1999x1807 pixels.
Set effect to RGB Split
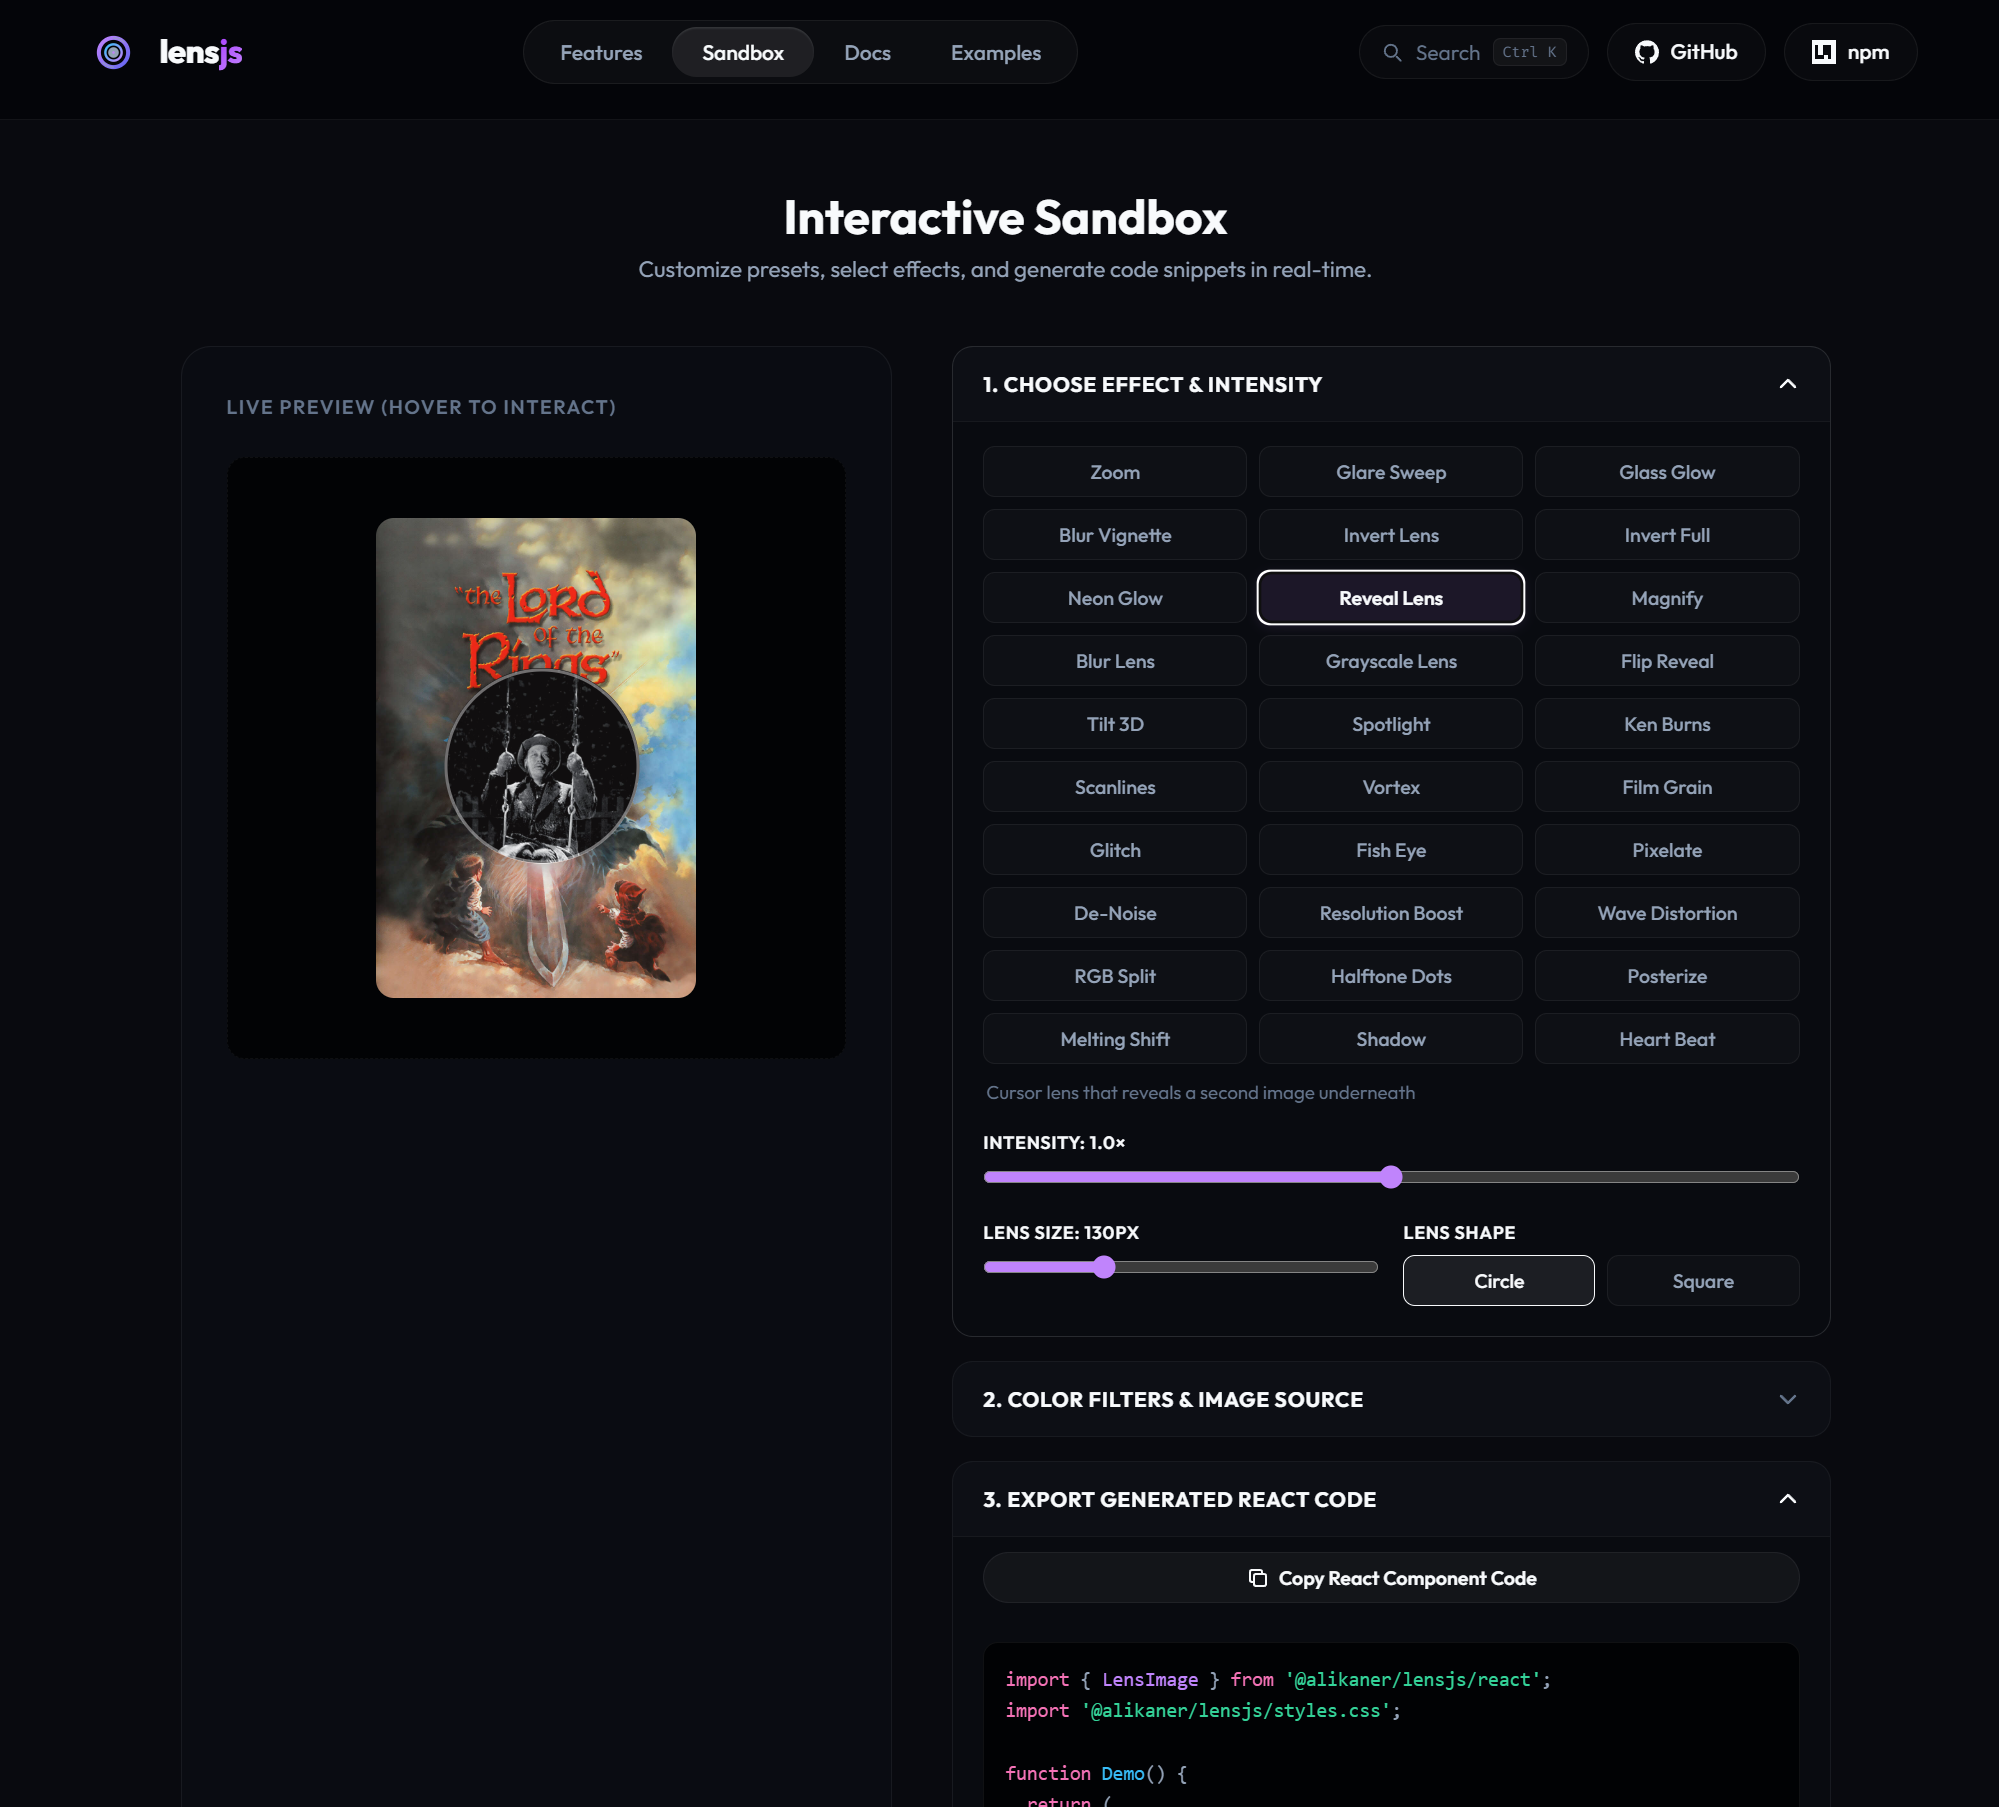pyautogui.click(x=1115, y=976)
